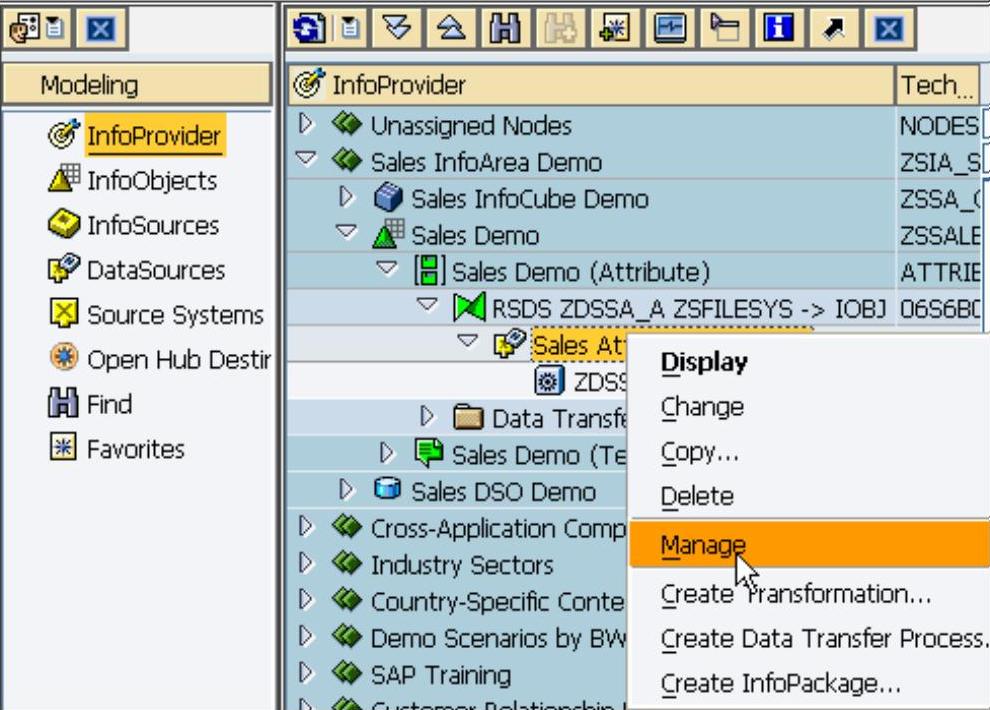This screenshot has height=710, width=990.
Task: Click the add to favorites toolbar icon
Action: tap(615, 28)
